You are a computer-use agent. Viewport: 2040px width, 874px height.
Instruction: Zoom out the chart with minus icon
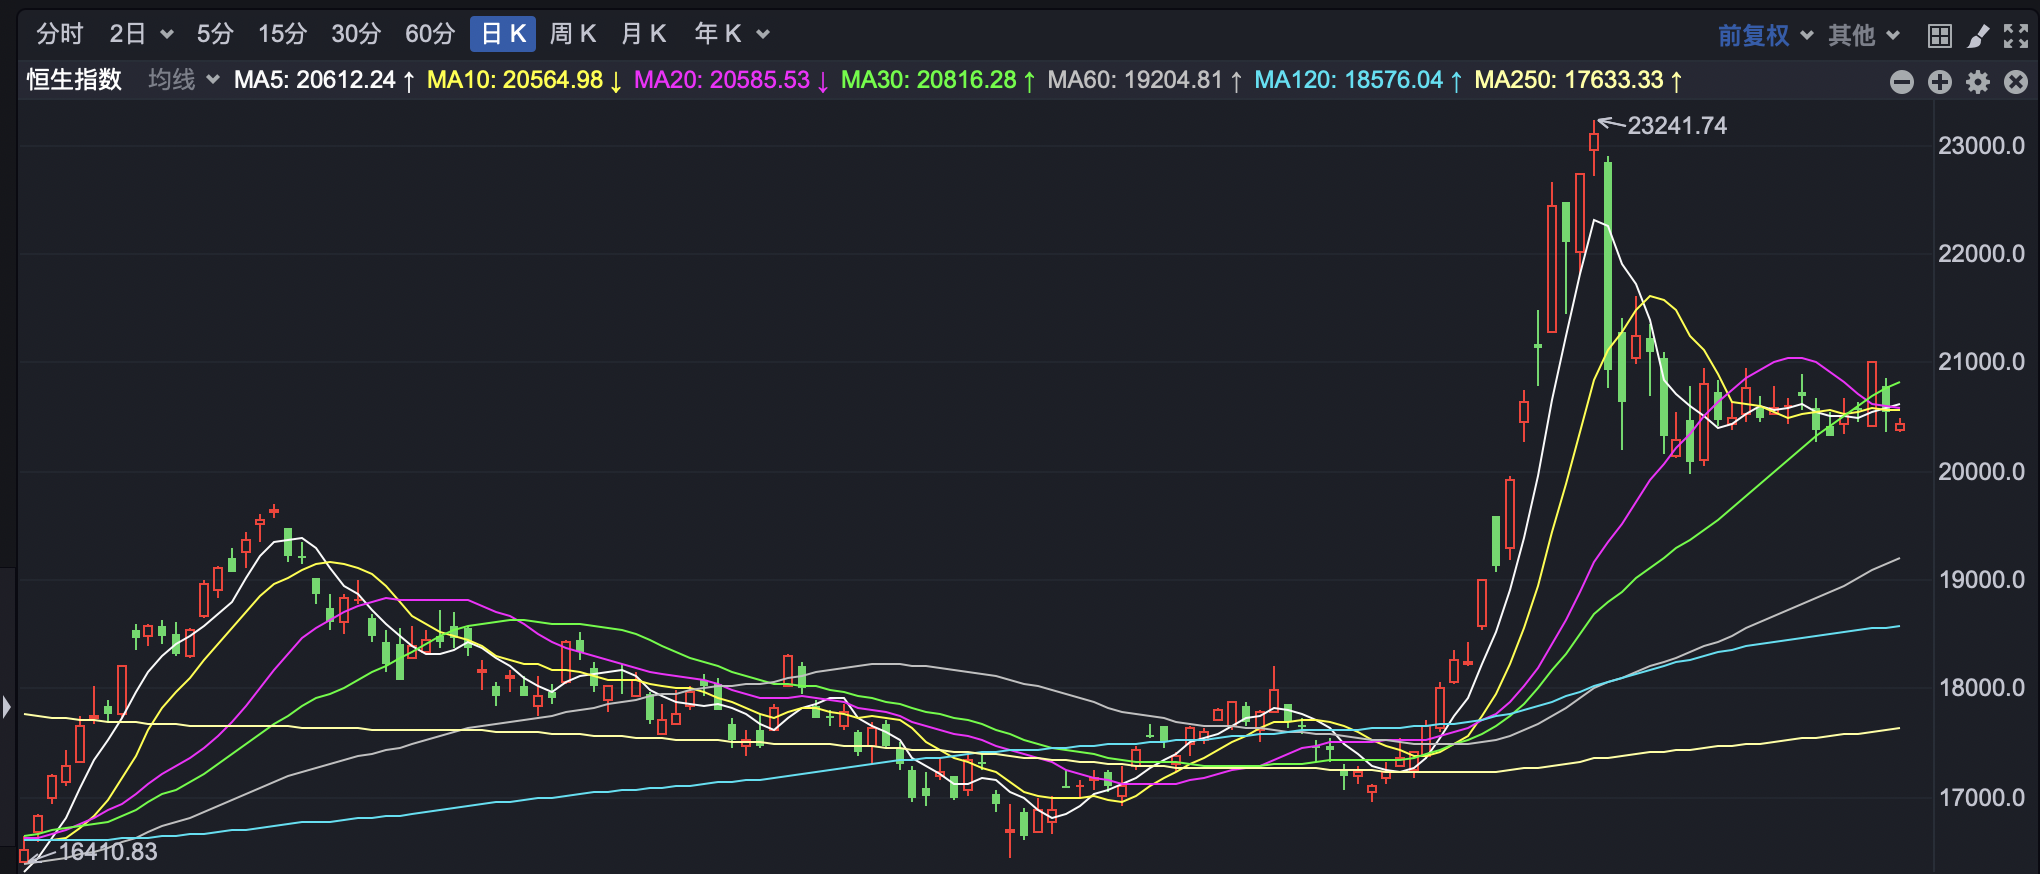[1902, 82]
